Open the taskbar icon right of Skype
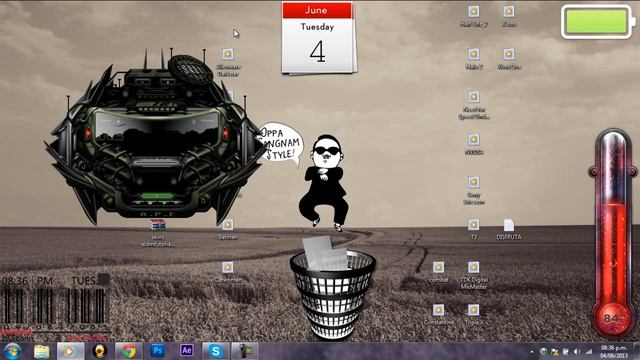640x360 pixels. click(x=245, y=351)
